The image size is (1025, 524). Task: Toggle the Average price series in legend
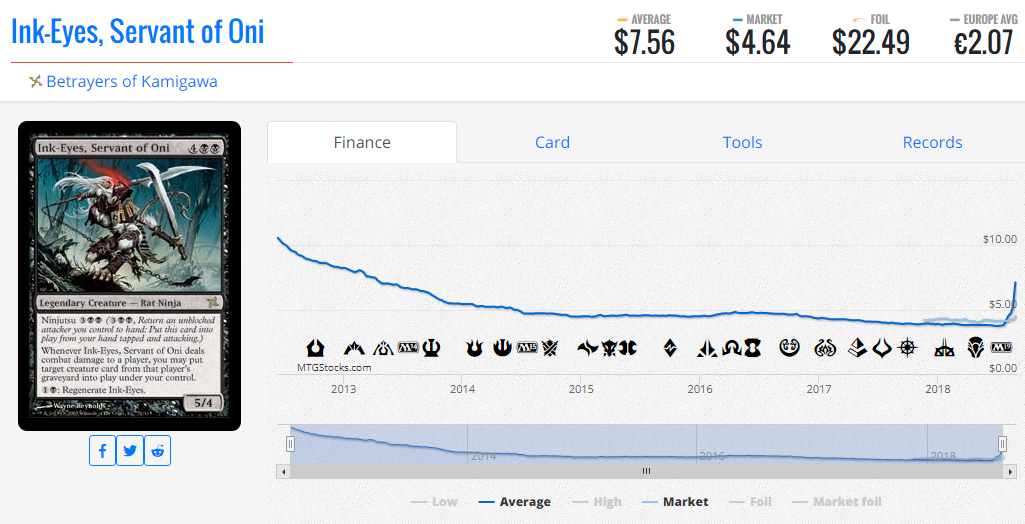pos(515,502)
